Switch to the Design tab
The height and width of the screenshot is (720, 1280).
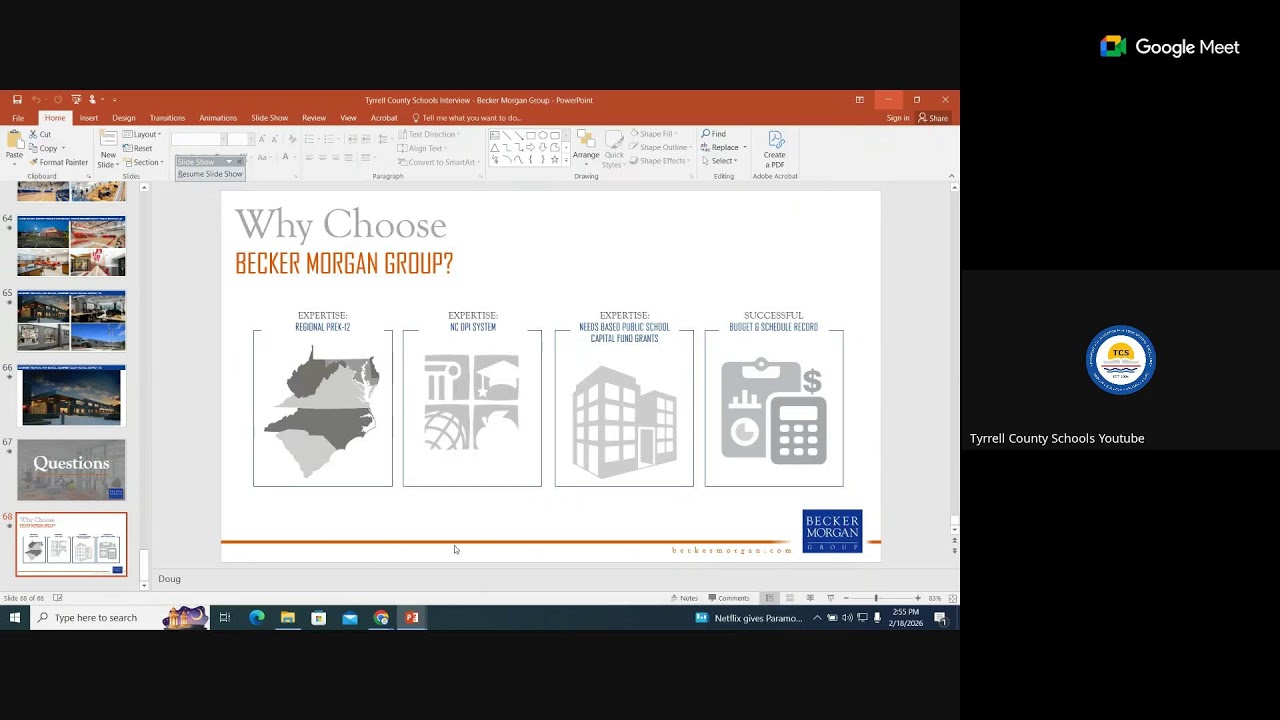point(124,118)
